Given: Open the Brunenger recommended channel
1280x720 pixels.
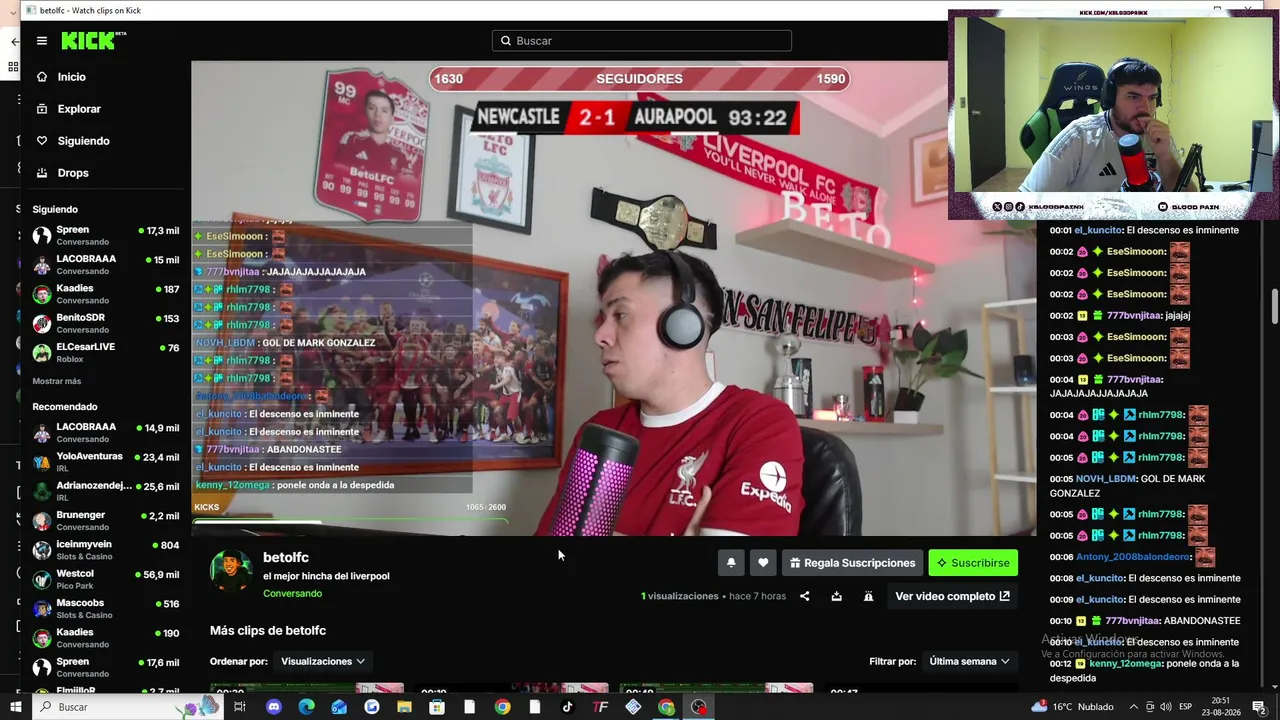Looking at the screenshot, I should click(x=106, y=520).
